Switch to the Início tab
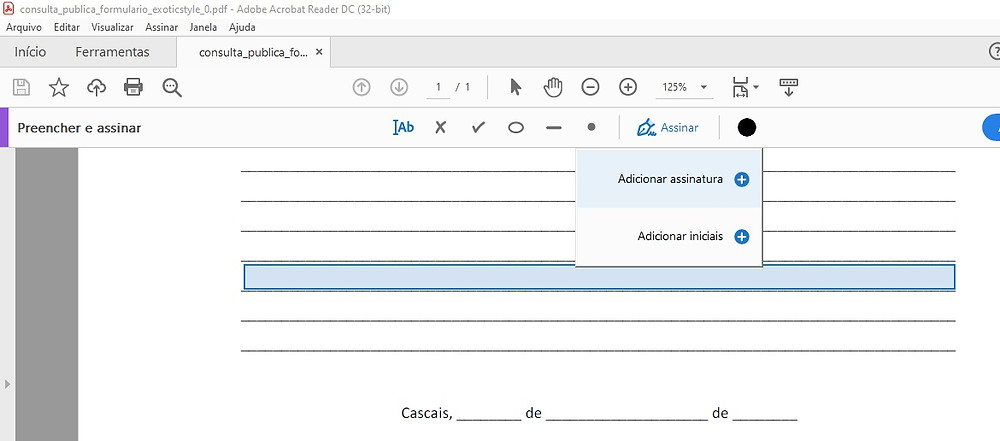Viewport: 1000px width, 441px height. (31, 52)
